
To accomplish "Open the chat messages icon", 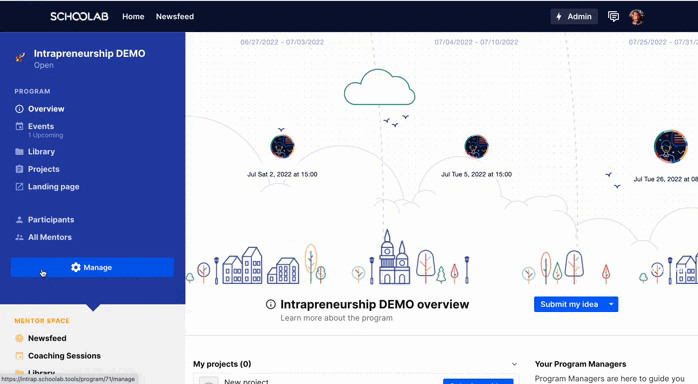I will click(x=613, y=16).
